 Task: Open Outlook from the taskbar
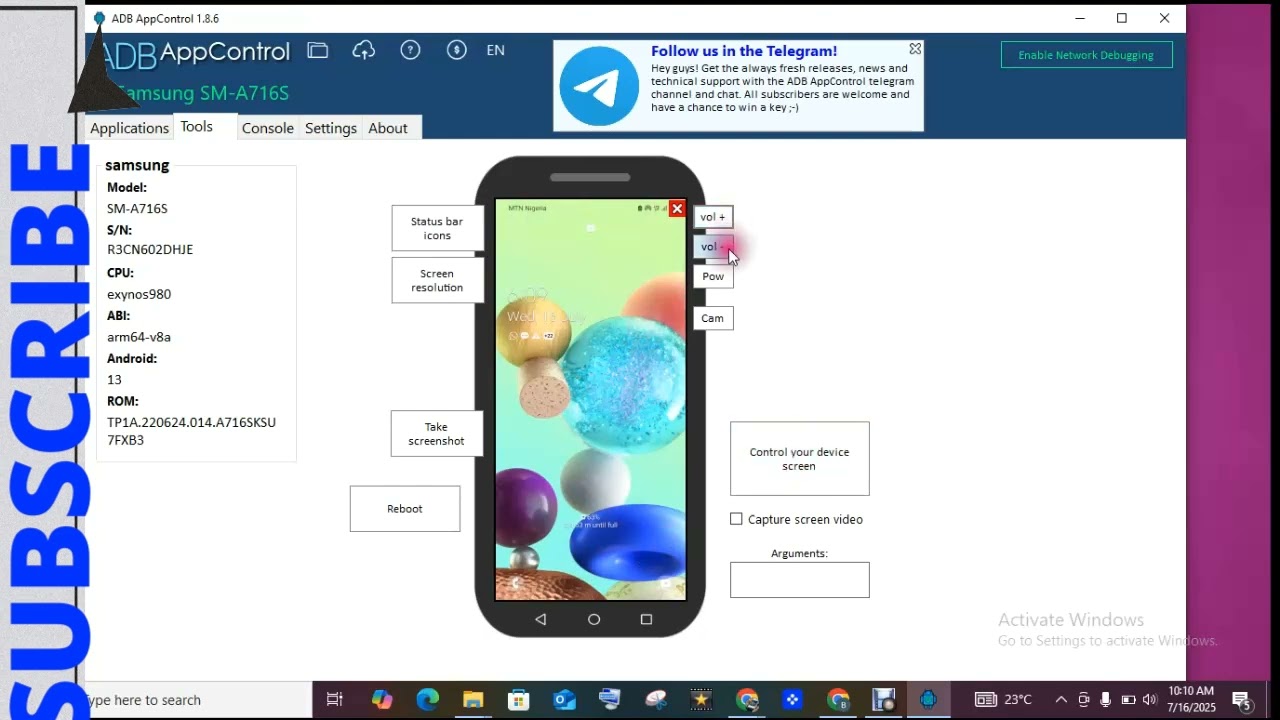coord(565,700)
